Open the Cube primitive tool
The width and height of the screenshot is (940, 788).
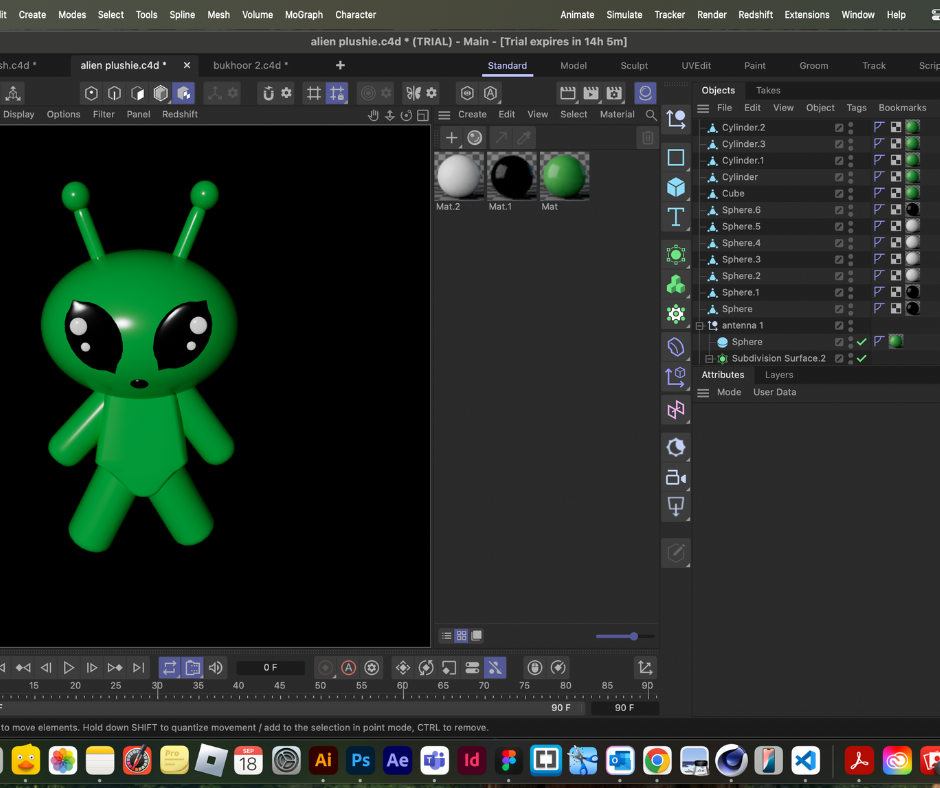pyautogui.click(x=676, y=187)
